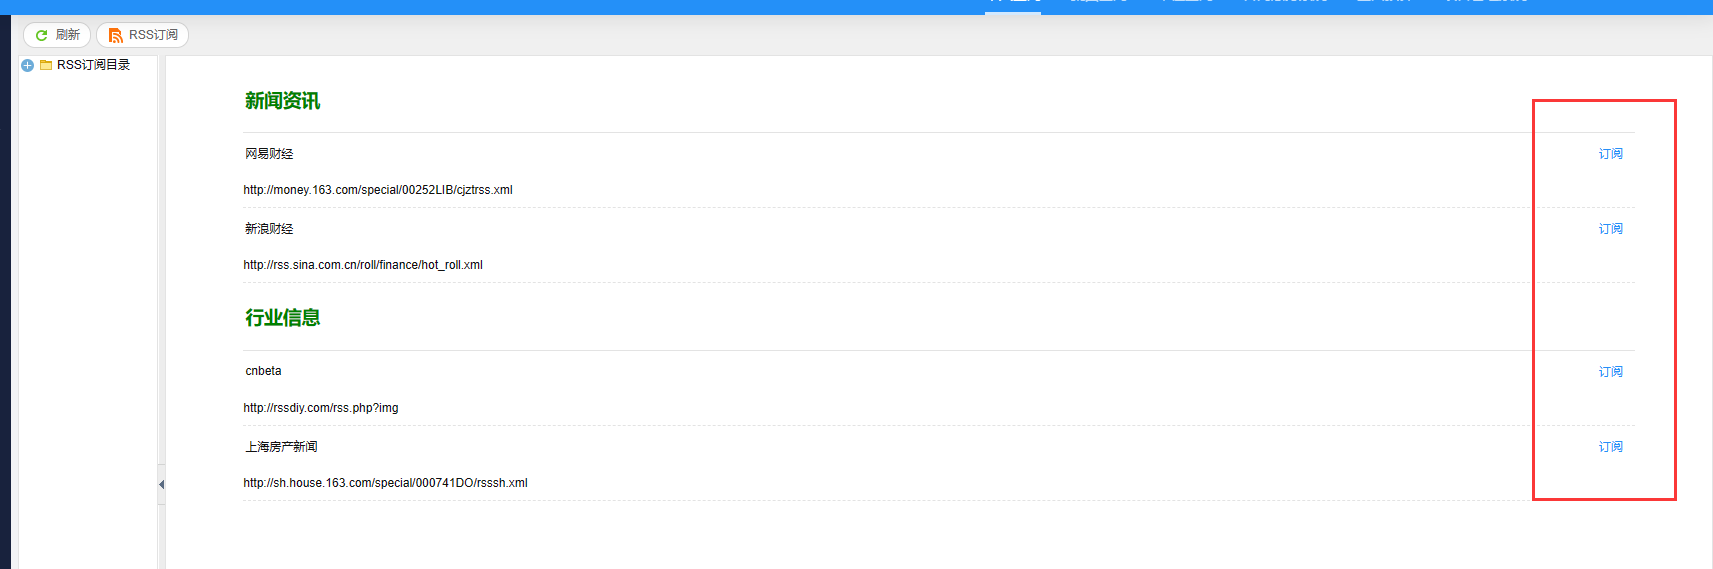Click the rssdiy.com feed URL

[321, 408]
